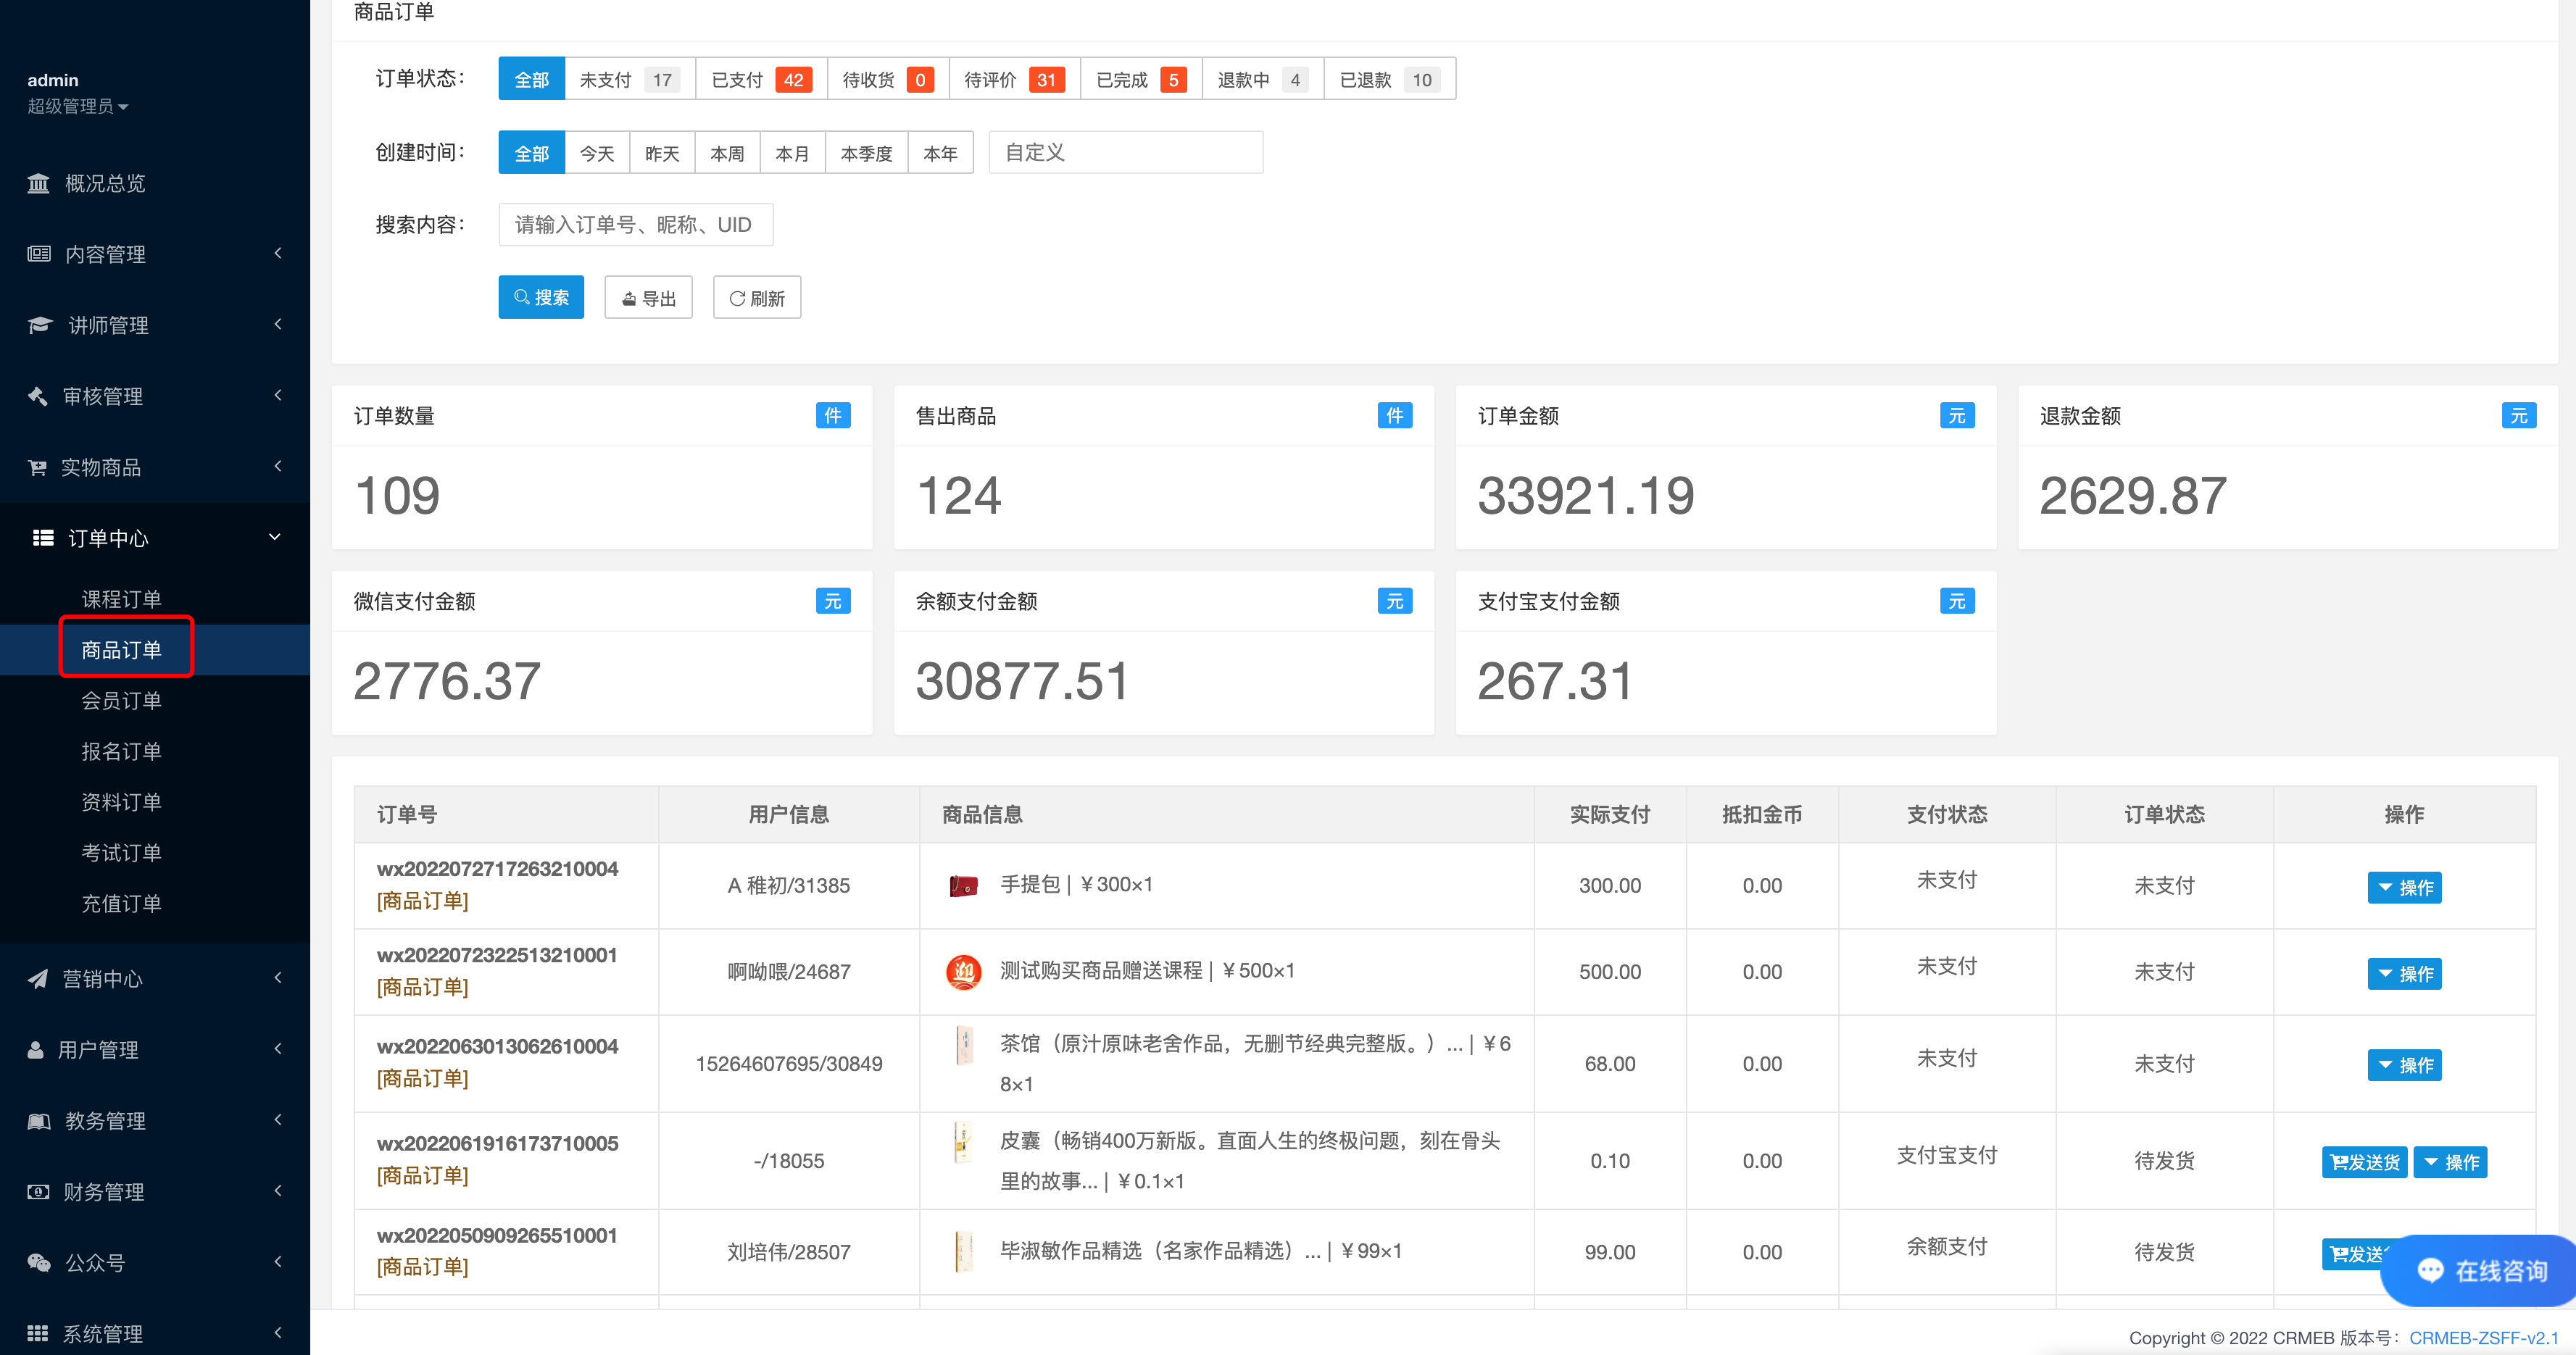The height and width of the screenshot is (1355, 2576).
Task: Click the 内容管理 newspaper icon
Action: [x=38, y=254]
